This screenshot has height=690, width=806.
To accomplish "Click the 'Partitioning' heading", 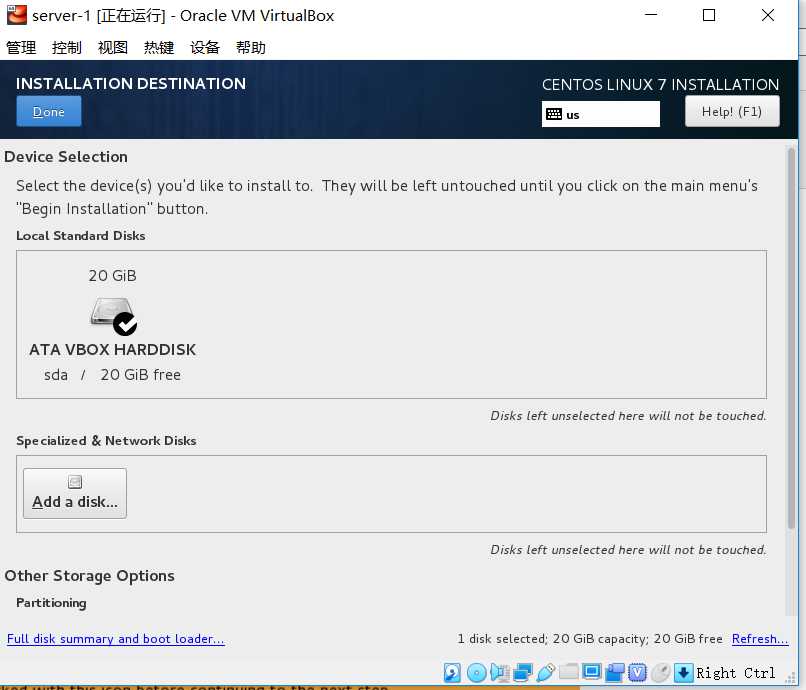I will [51, 603].
